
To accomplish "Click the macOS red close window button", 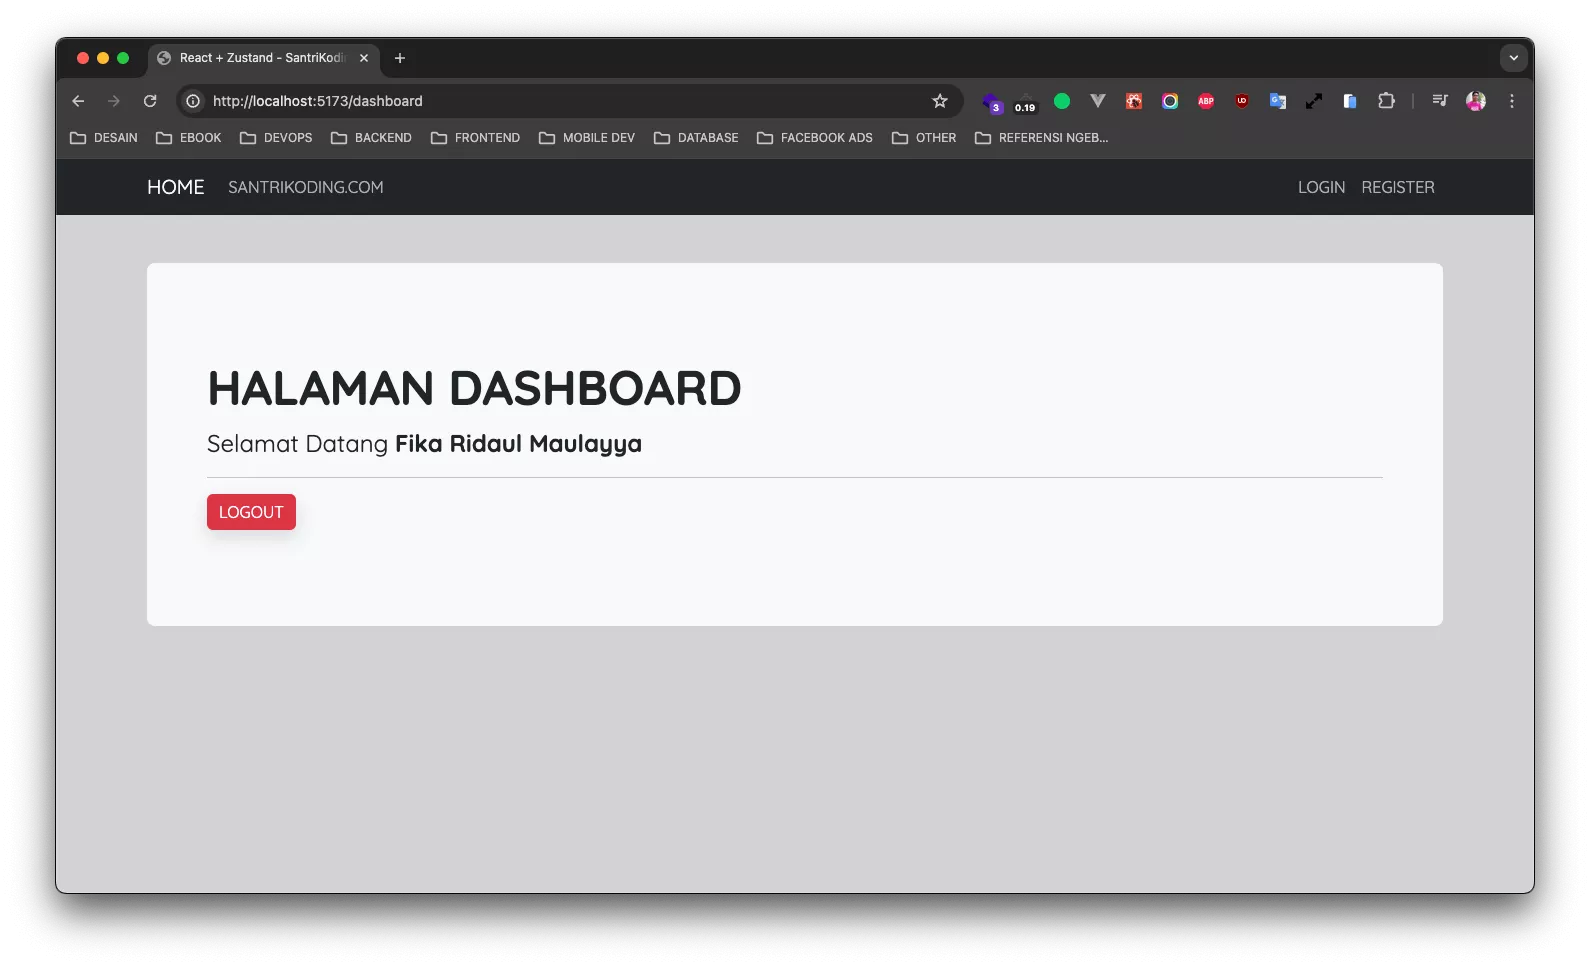I will pyautogui.click(x=83, y=58).
